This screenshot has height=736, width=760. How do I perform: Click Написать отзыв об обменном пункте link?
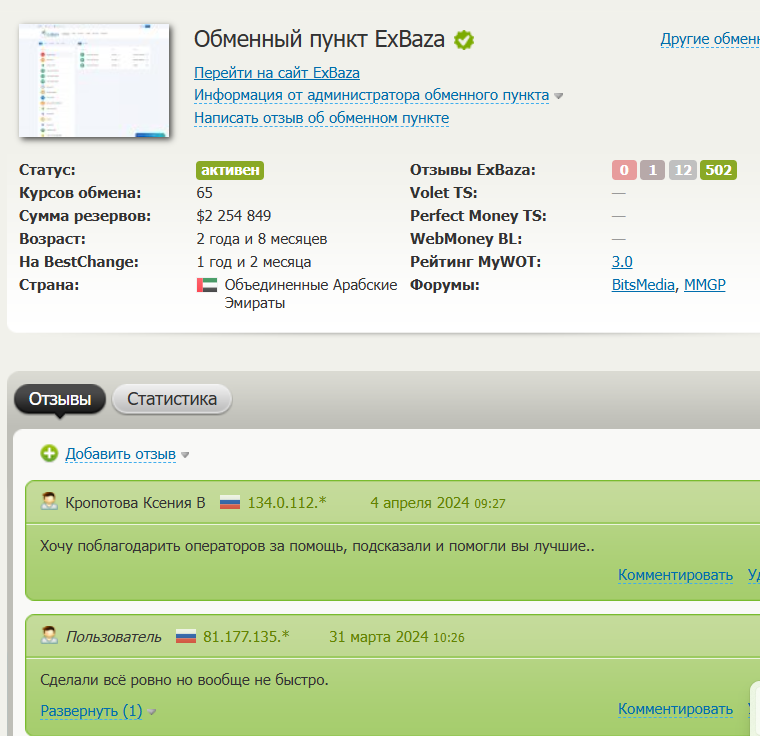coord(321,118)
